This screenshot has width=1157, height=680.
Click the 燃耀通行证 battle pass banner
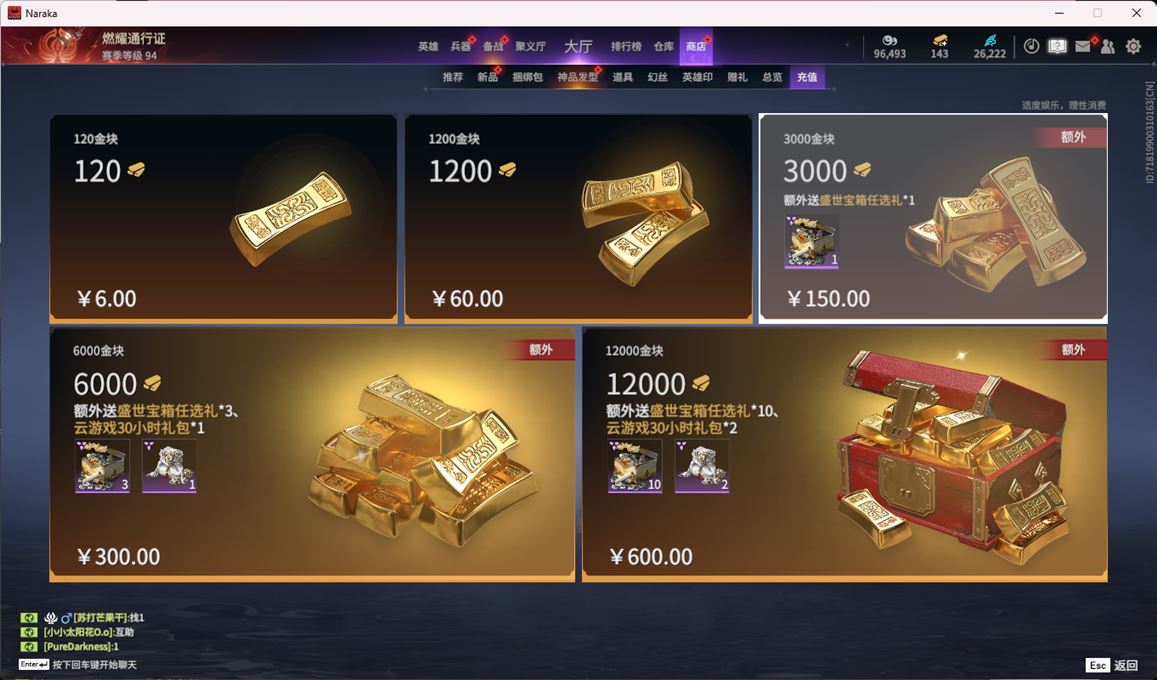(x=89, y=46)
